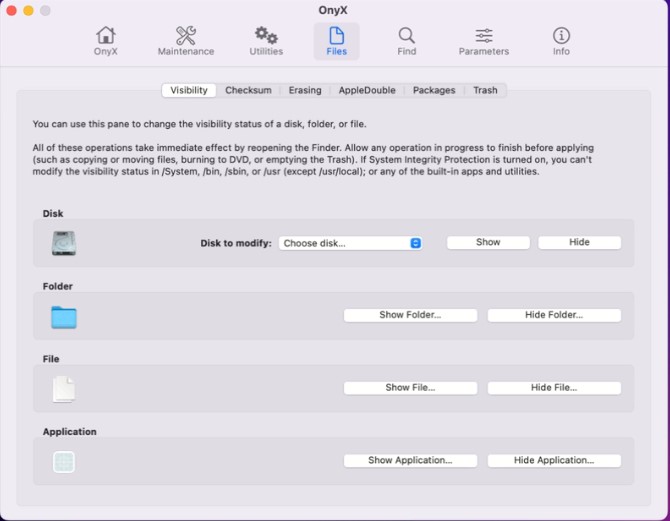Image resolution: width=670 pixels, height=521 pixels.
Task: Click the Show File button
Action: point(410,388)
